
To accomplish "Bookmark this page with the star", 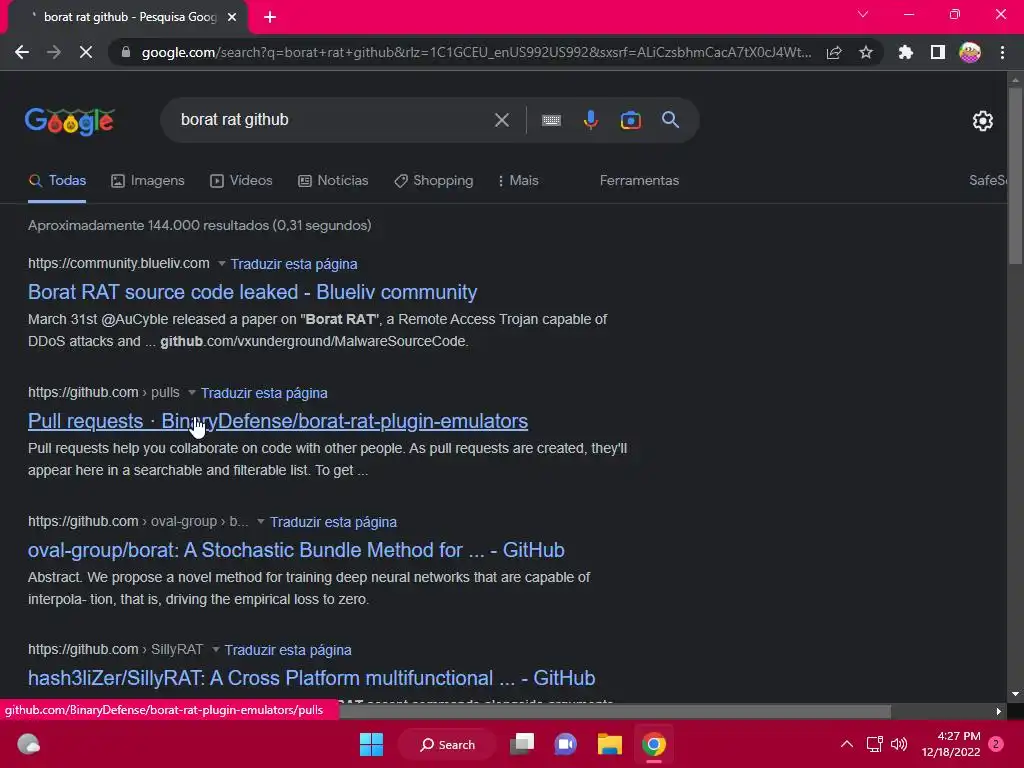I will coord(866,52).
